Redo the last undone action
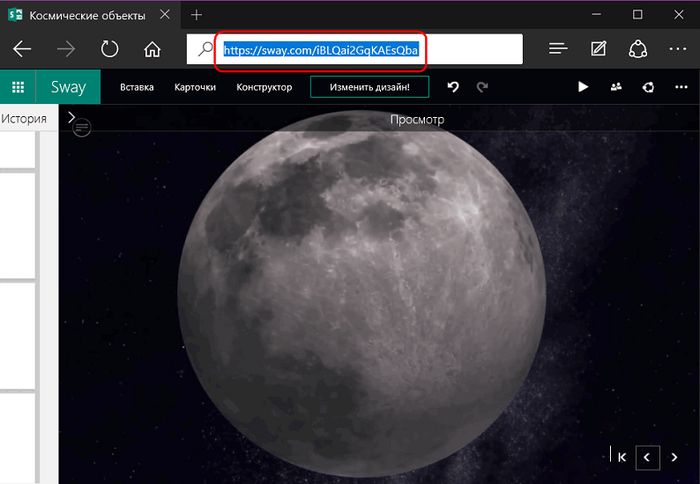This screenshot has width=700, height=484. point(482,88)
